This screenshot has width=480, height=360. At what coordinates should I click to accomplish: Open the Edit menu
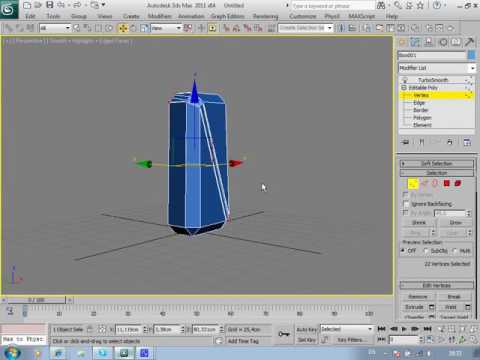30,16
